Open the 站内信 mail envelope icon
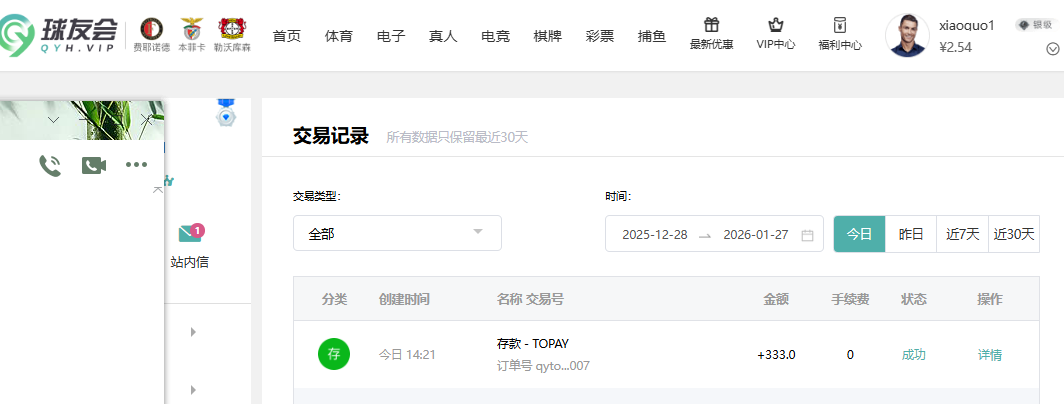The width and height of the screenshot is (1064, 404). pos(189,234)
